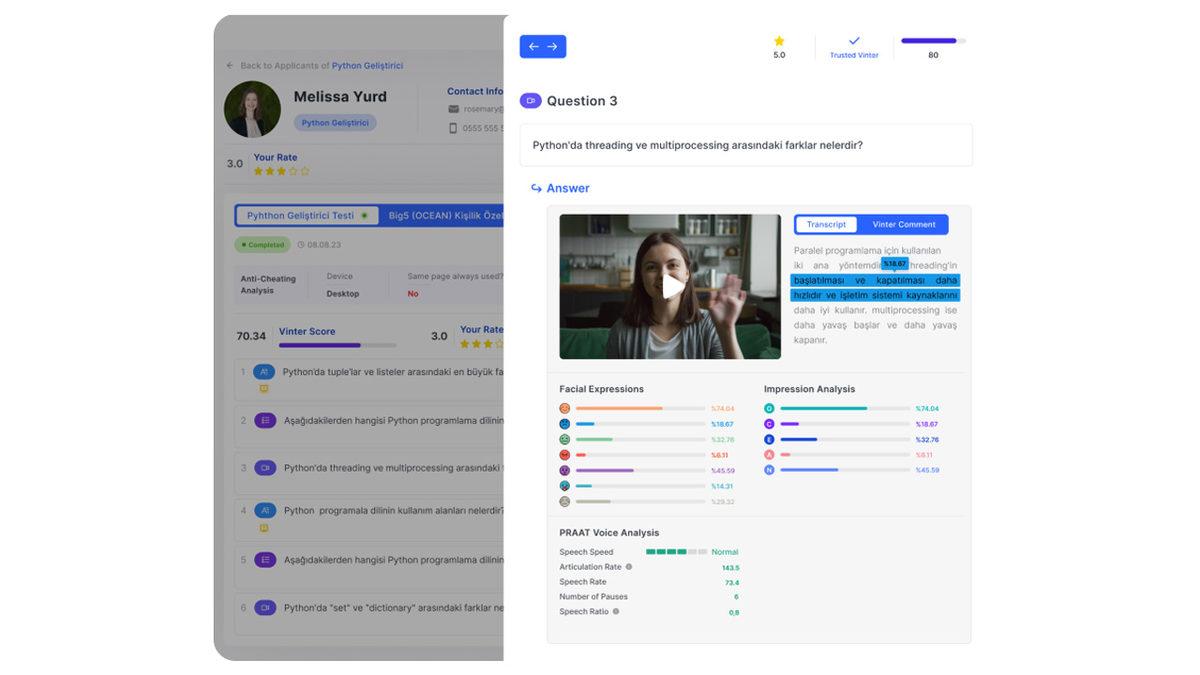The height and width of the screenshot is (675, 1200).
Task: Click the Python Geliştirici tag under Melissa Yurd
Action: coord(335,123)
